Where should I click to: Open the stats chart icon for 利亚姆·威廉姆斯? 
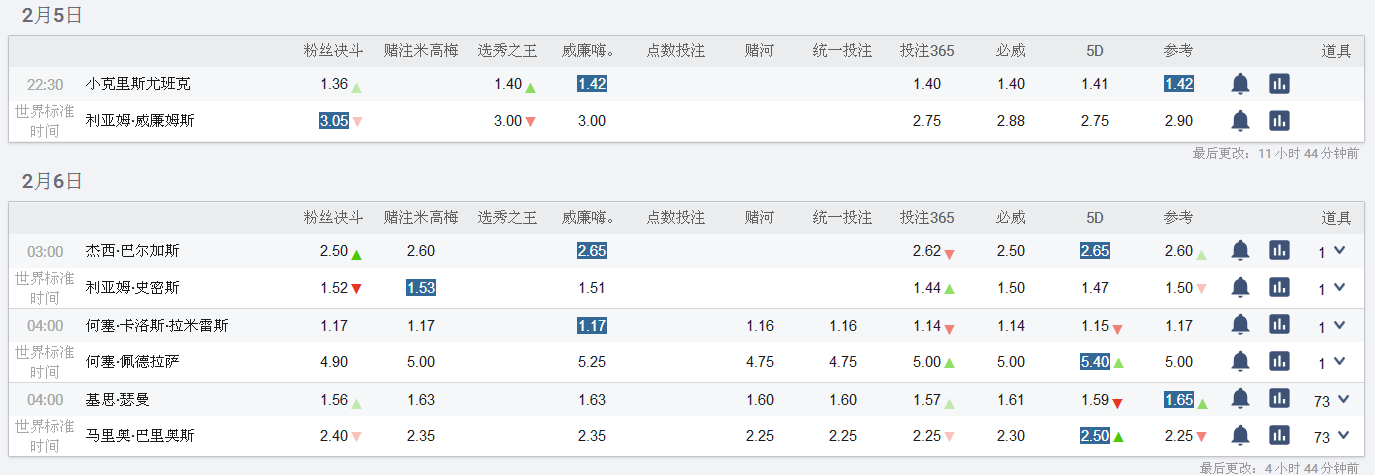coord(1279,121)
